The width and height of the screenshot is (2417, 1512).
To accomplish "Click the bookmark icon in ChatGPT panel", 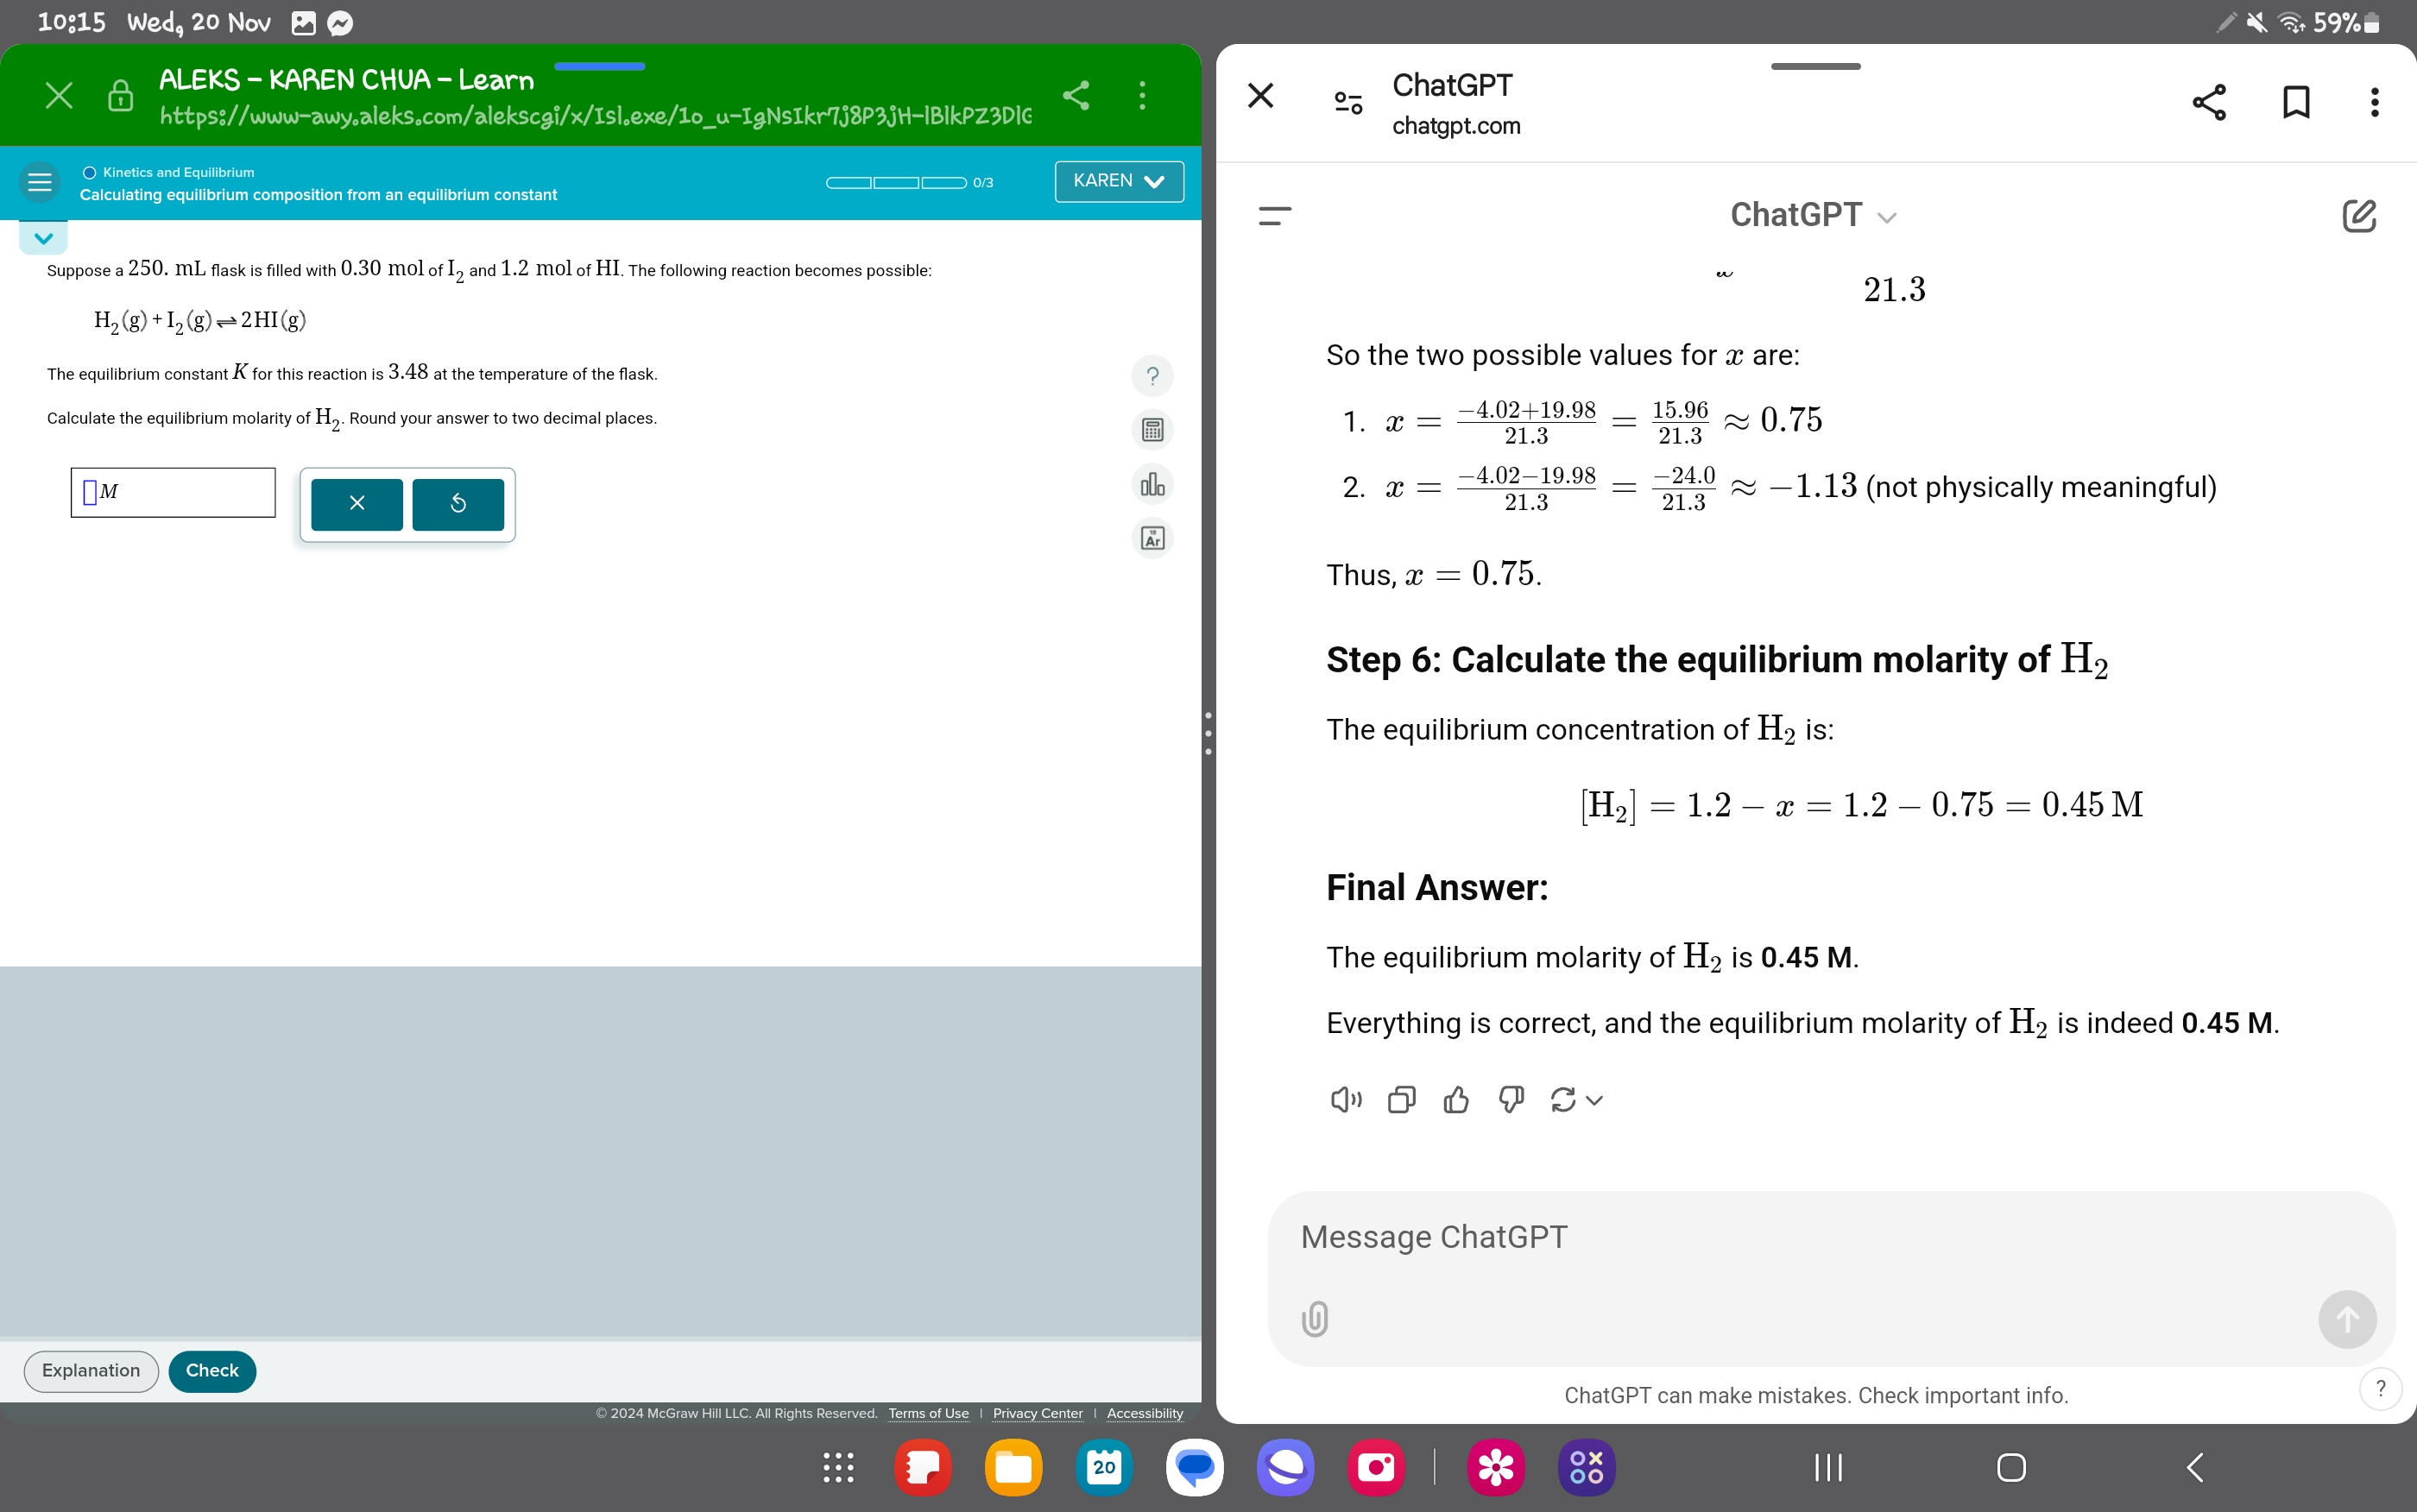I will (2295, 98).
